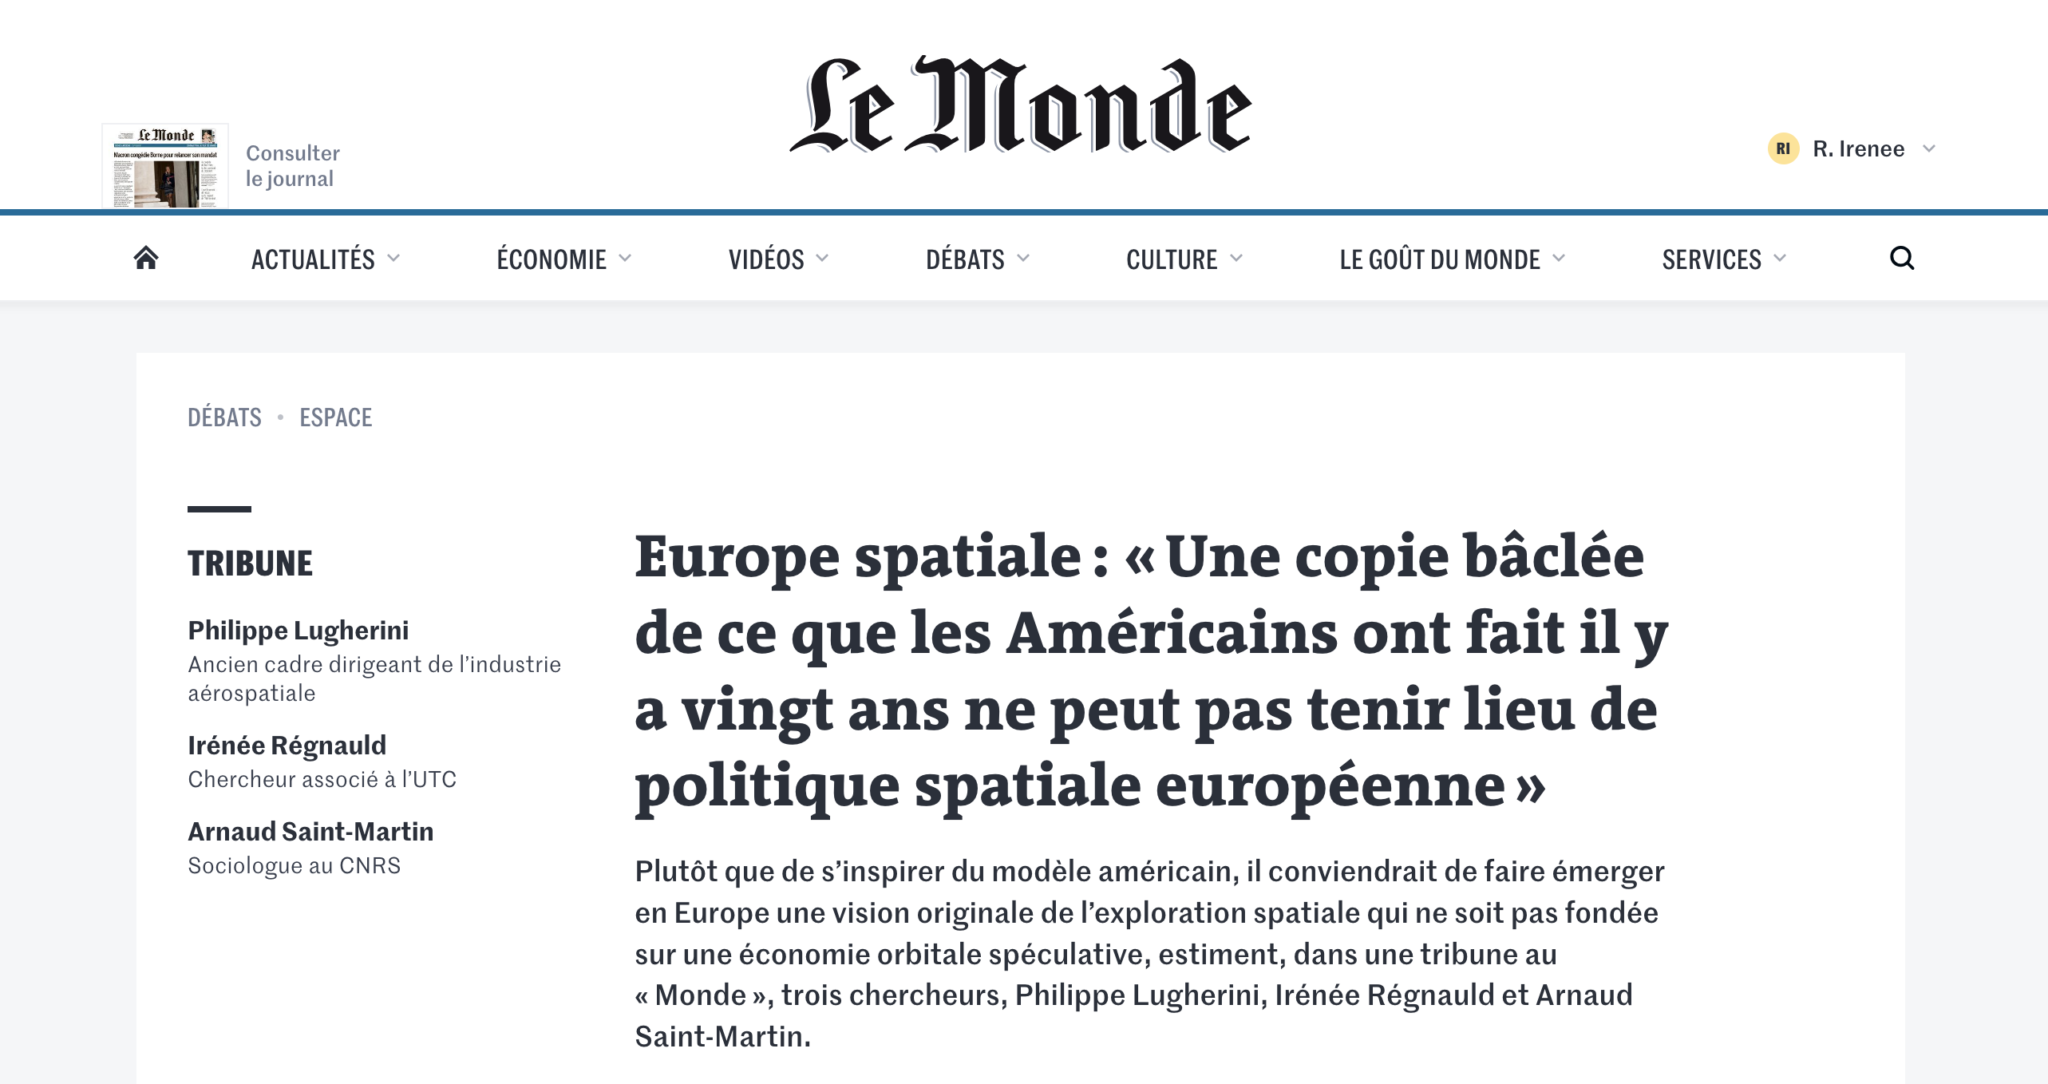Expand the Vidéos menu chevron
Viewport: 2048px width, 1084px height.
click(x=822, y=258)
